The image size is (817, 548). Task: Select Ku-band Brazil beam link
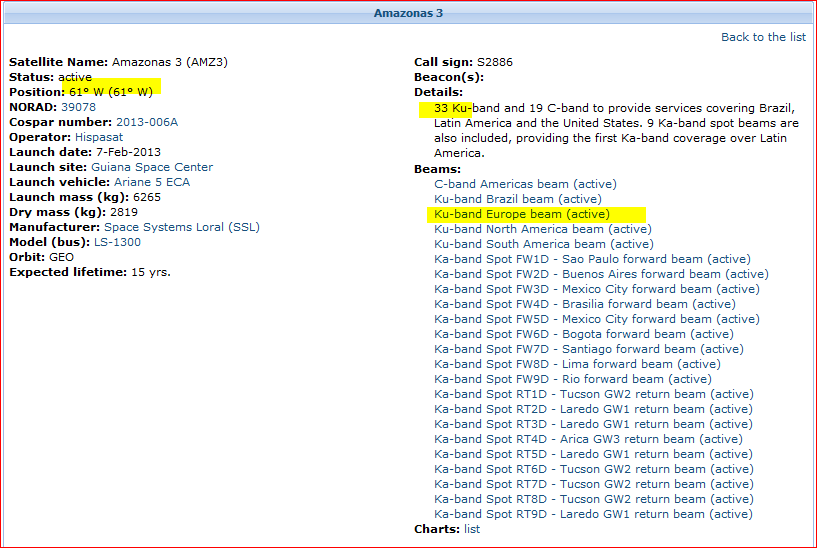[517, 199]
